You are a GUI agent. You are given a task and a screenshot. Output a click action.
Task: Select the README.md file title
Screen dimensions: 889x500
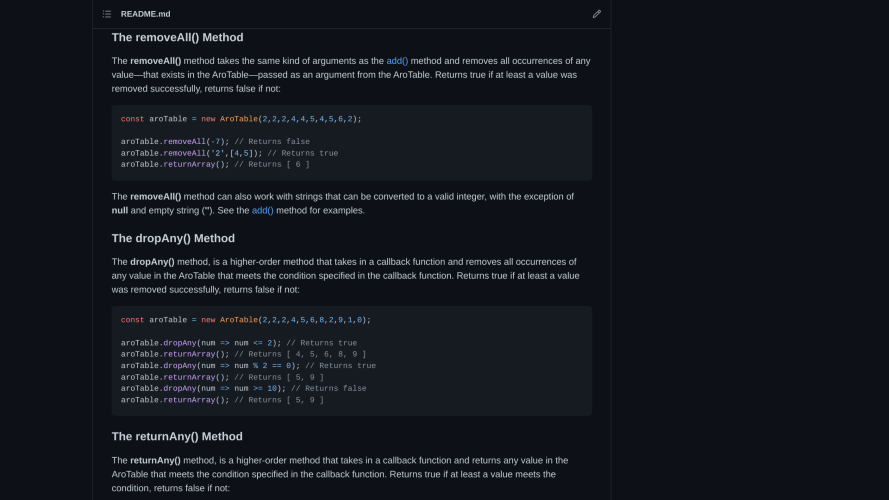[x=145, y=14]
